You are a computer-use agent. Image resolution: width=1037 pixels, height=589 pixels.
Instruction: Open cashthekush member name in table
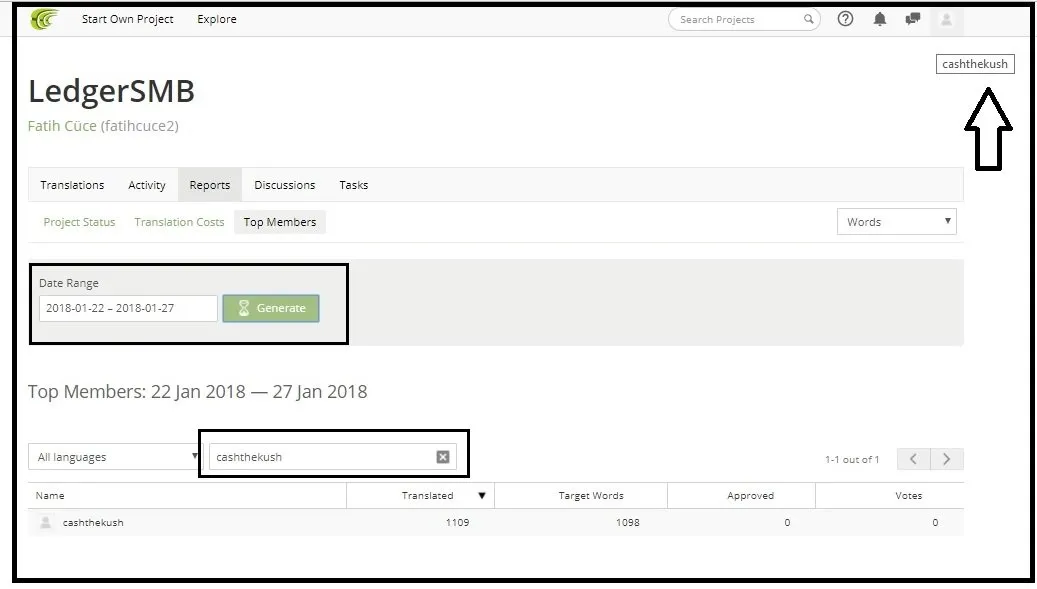pos(93,522)
